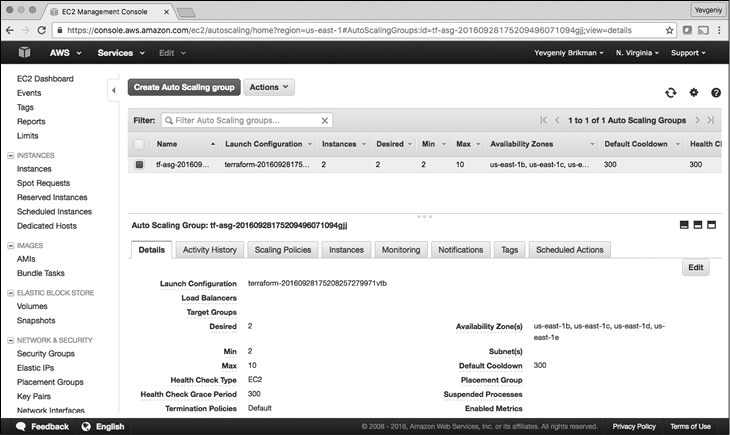This screenshot has height=435, width=730.
Task: Clear the filter with the X icon
Action: click(324, 120)
